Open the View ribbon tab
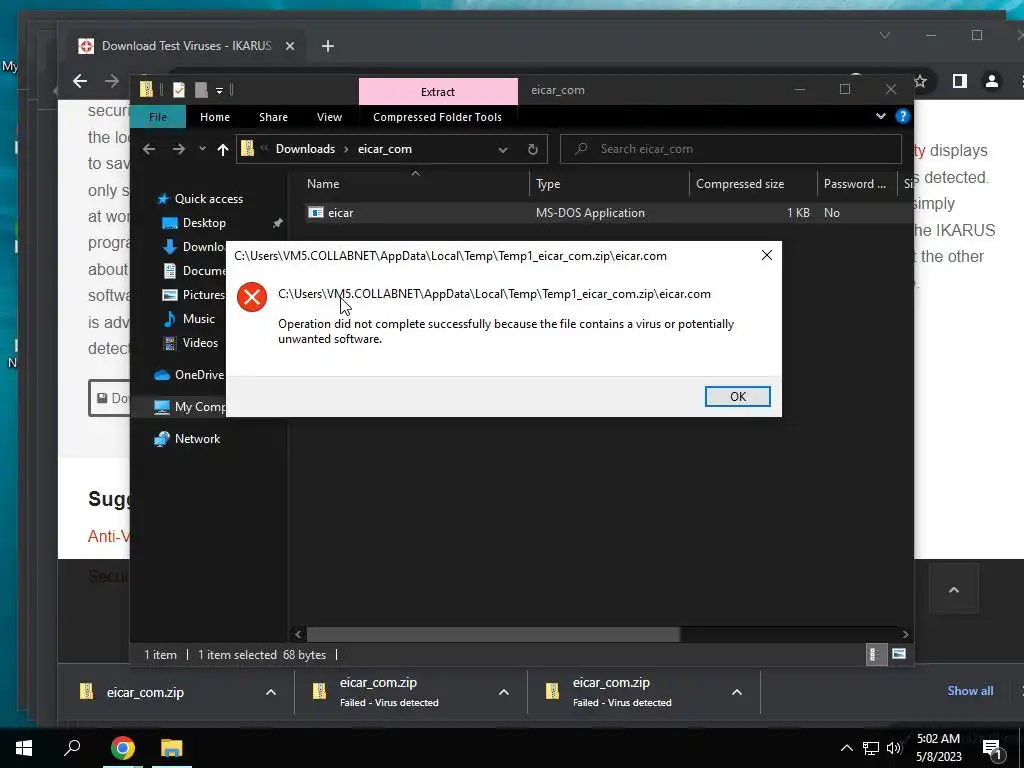This screenshot has height=768, width=1024. pyautogui.click(x=329, y=117)
